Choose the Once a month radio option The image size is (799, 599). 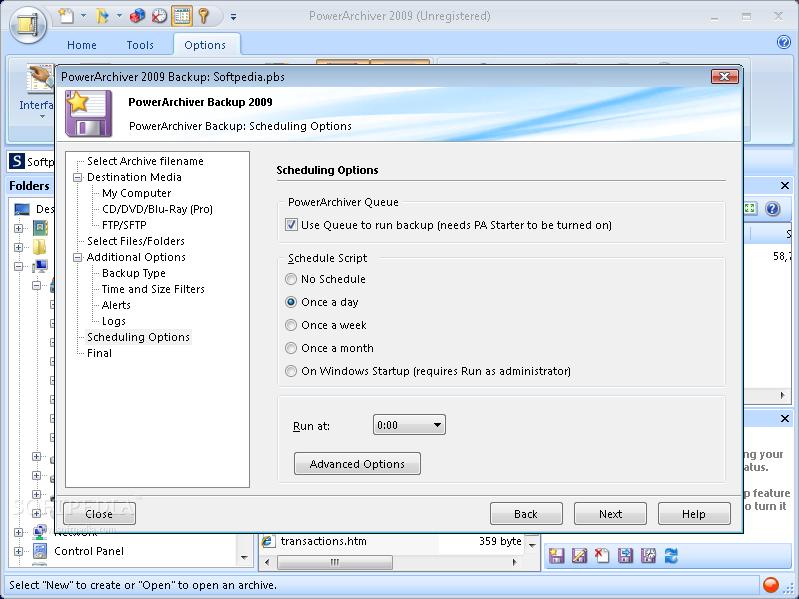[290, 348]
